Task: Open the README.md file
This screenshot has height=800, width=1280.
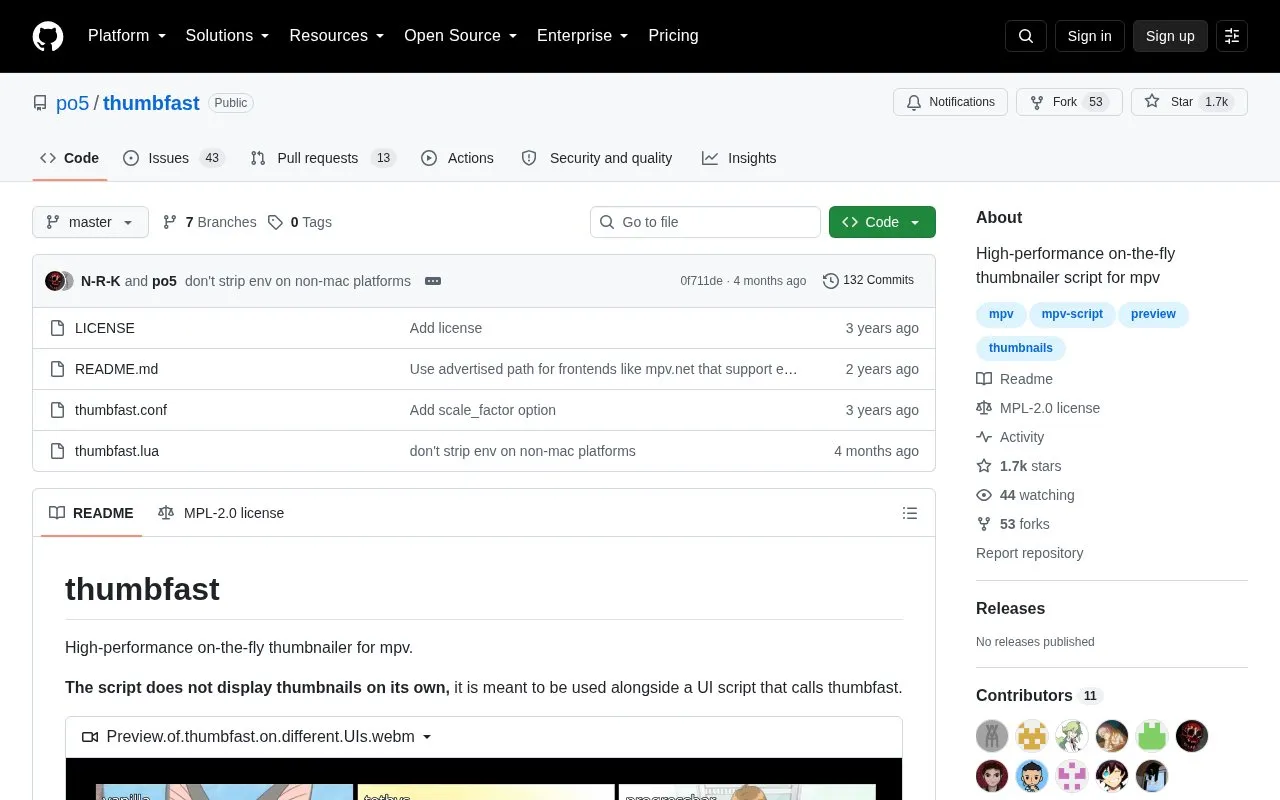Action: [x=116, y=369]
